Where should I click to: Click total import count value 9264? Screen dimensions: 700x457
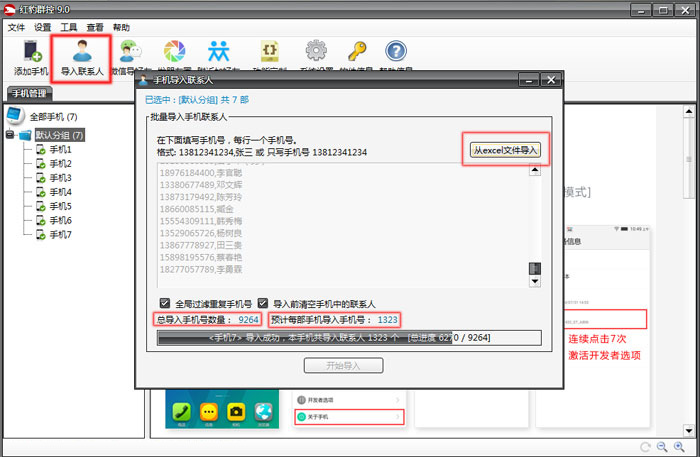coord(248,320)
